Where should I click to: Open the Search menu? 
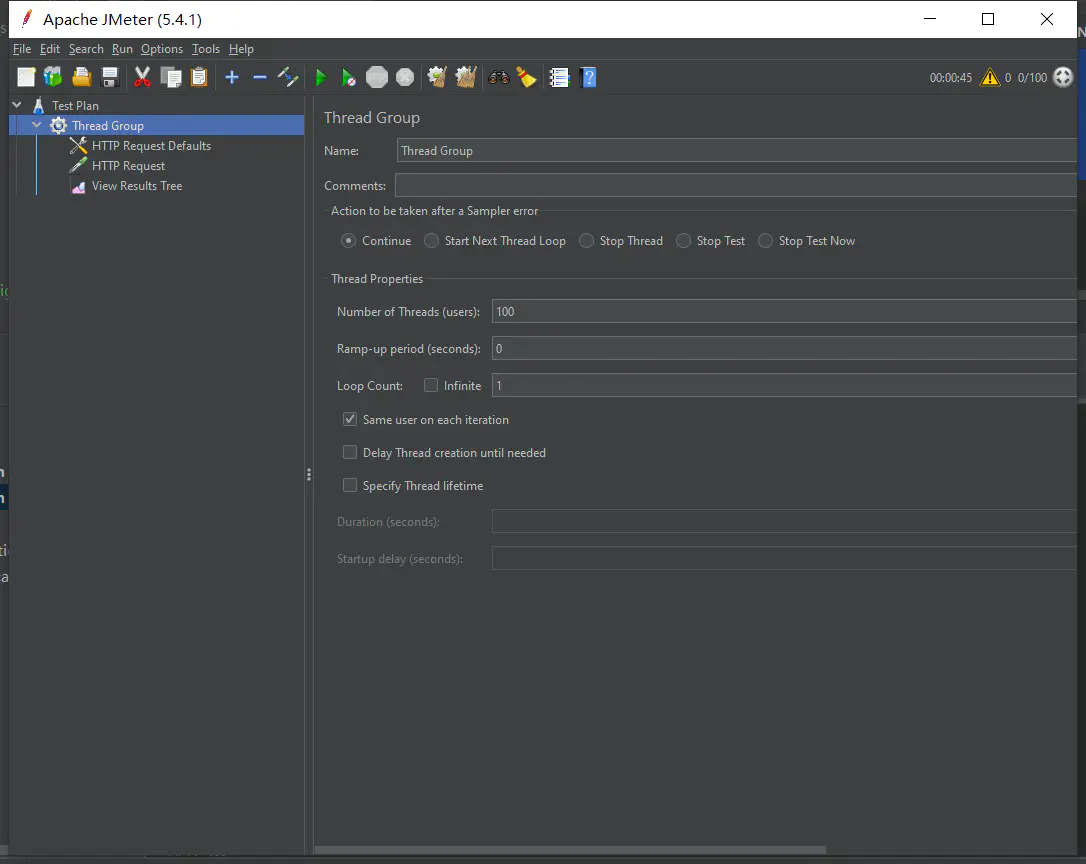(86, 49)
